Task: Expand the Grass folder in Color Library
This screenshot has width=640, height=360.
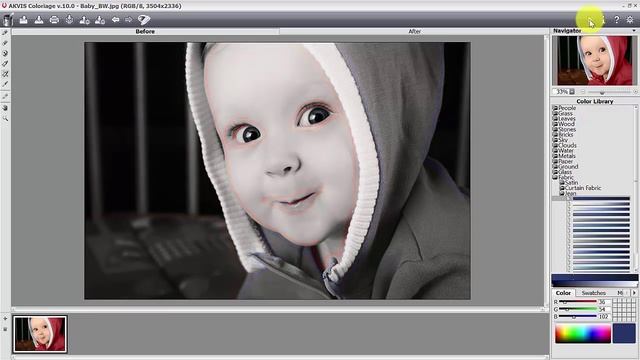Action: coord(555,113)
